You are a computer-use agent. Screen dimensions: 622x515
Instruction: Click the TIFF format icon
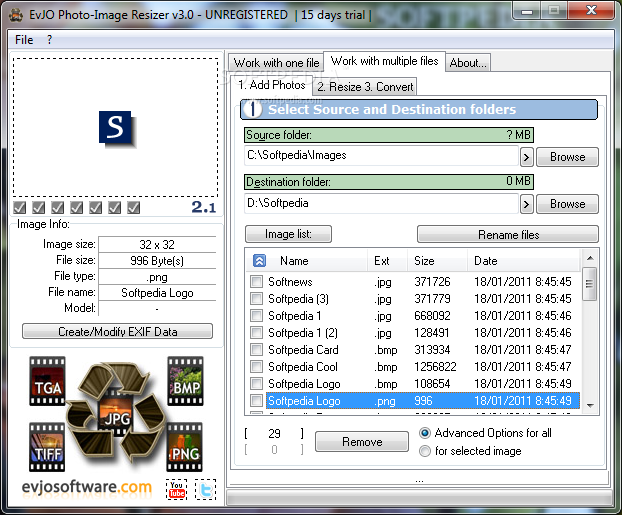pos(47,447)
